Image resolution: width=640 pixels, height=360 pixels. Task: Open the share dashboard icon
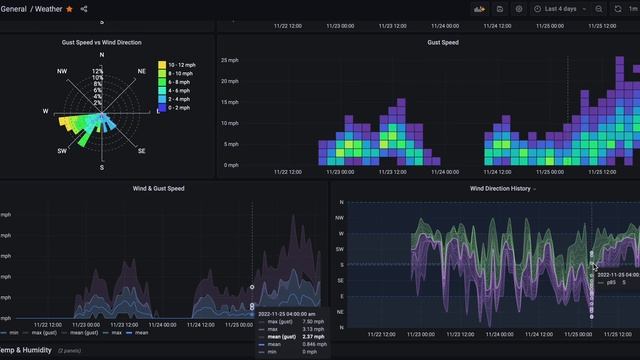[x=84, y=9]
